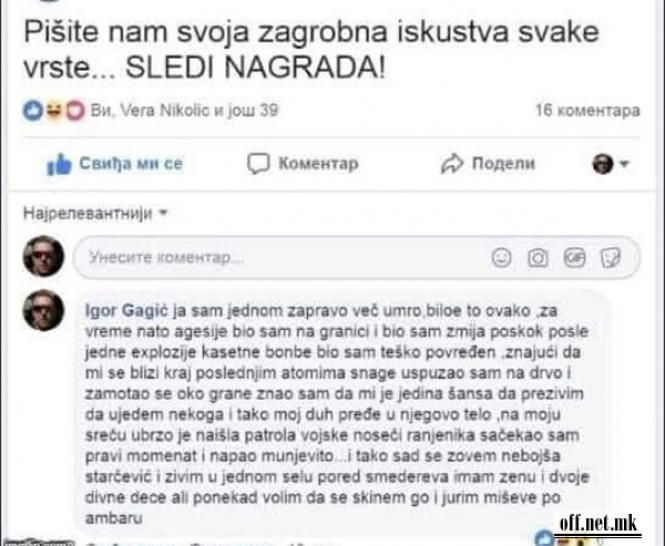The width and height of the screenshot is (665, 546).
Task: Open the 16 коментара link
Action: [x=588, y=110]
